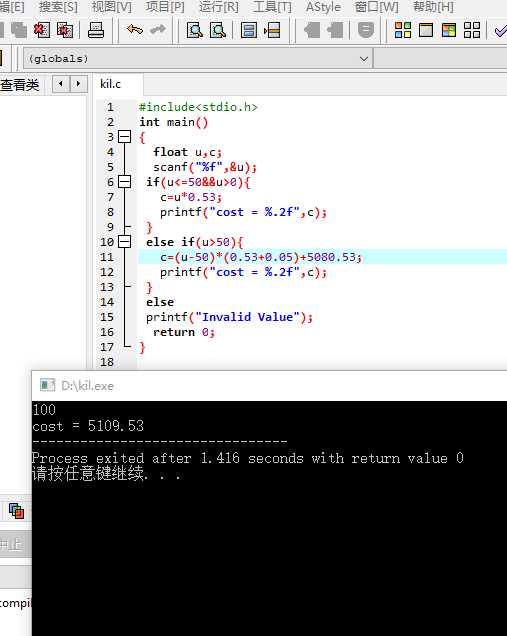Collapse the fold marker at line 6
This screenshot has height=636, width=507.
[x=124, y=182]
